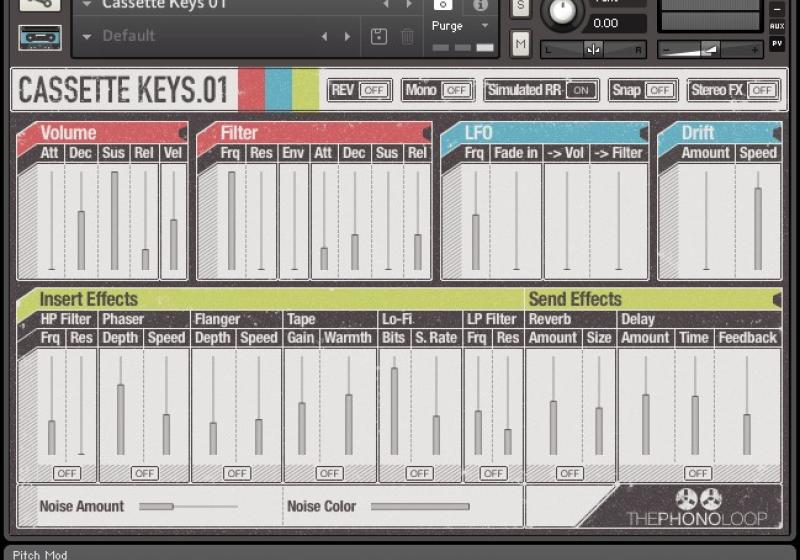Open the Cassette Keys 01 instrument dropdown
Screen dimensions: 800x560
(x=87, y=5)
